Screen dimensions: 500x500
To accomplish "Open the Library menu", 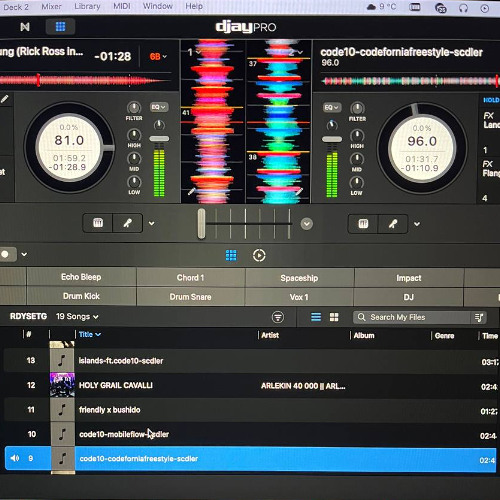I will (87, 6).
